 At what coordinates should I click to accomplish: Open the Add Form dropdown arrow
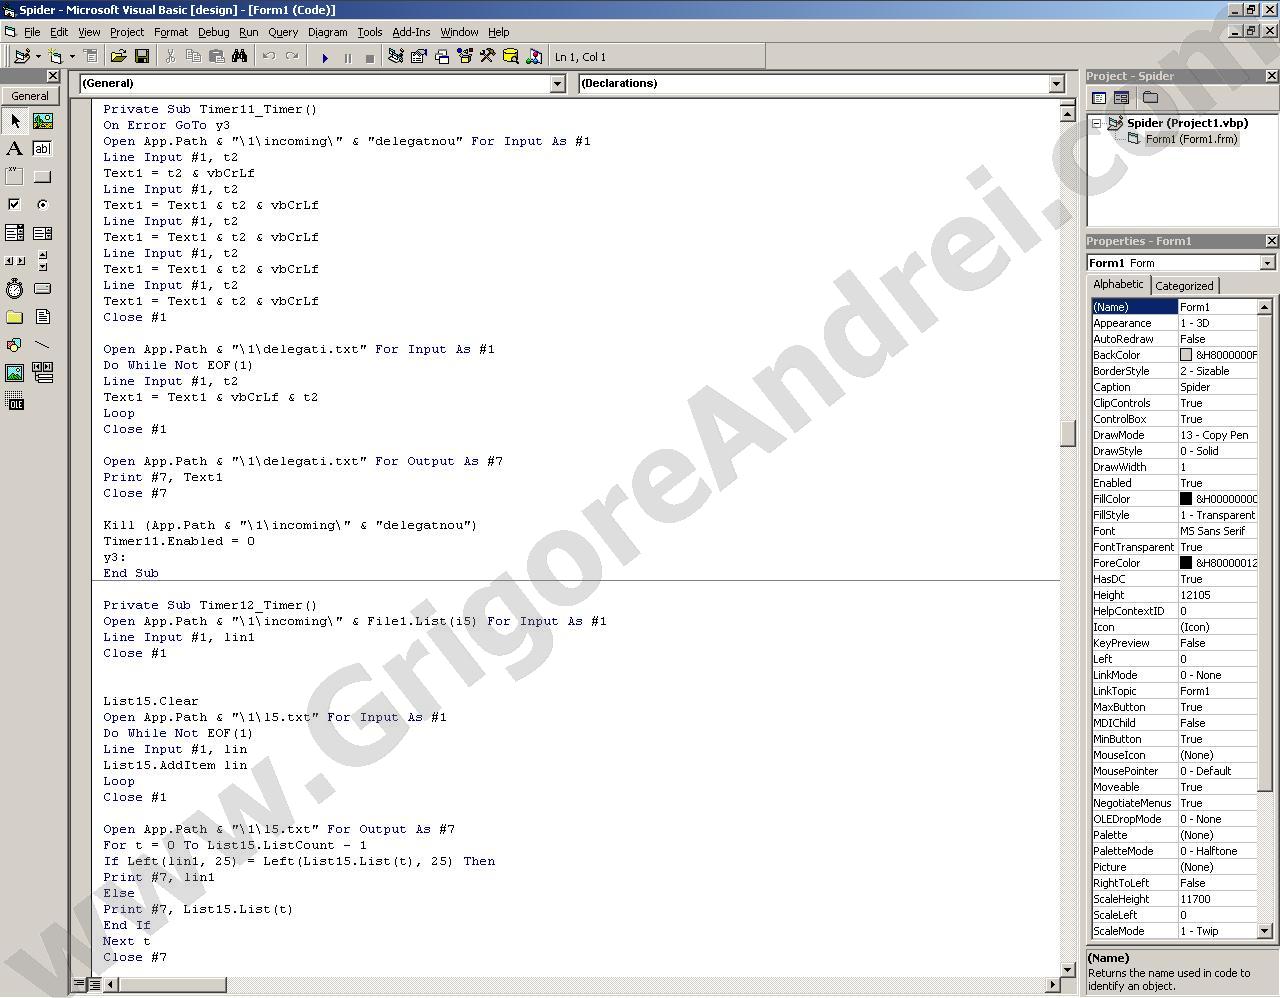(x=72, y=57)
